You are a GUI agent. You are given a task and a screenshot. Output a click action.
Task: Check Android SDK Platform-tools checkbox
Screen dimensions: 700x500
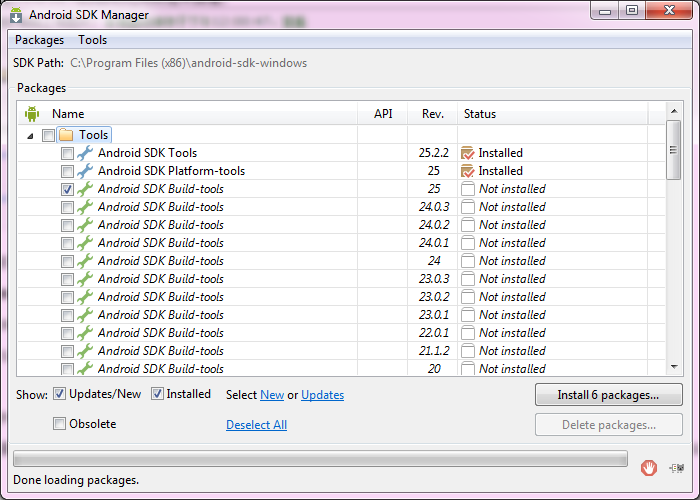(x=67, y=171)
